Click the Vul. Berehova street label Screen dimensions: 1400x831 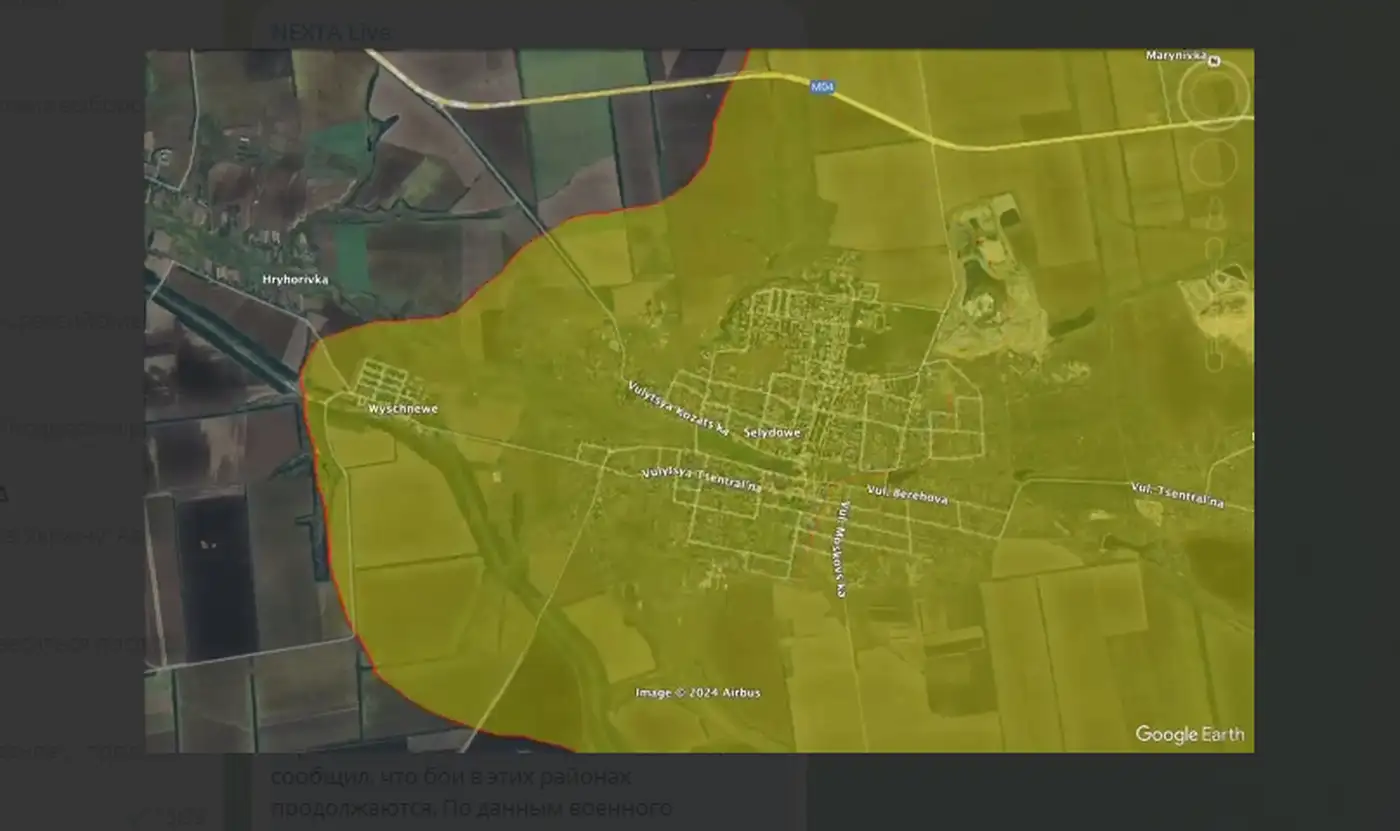pos(907,495)
